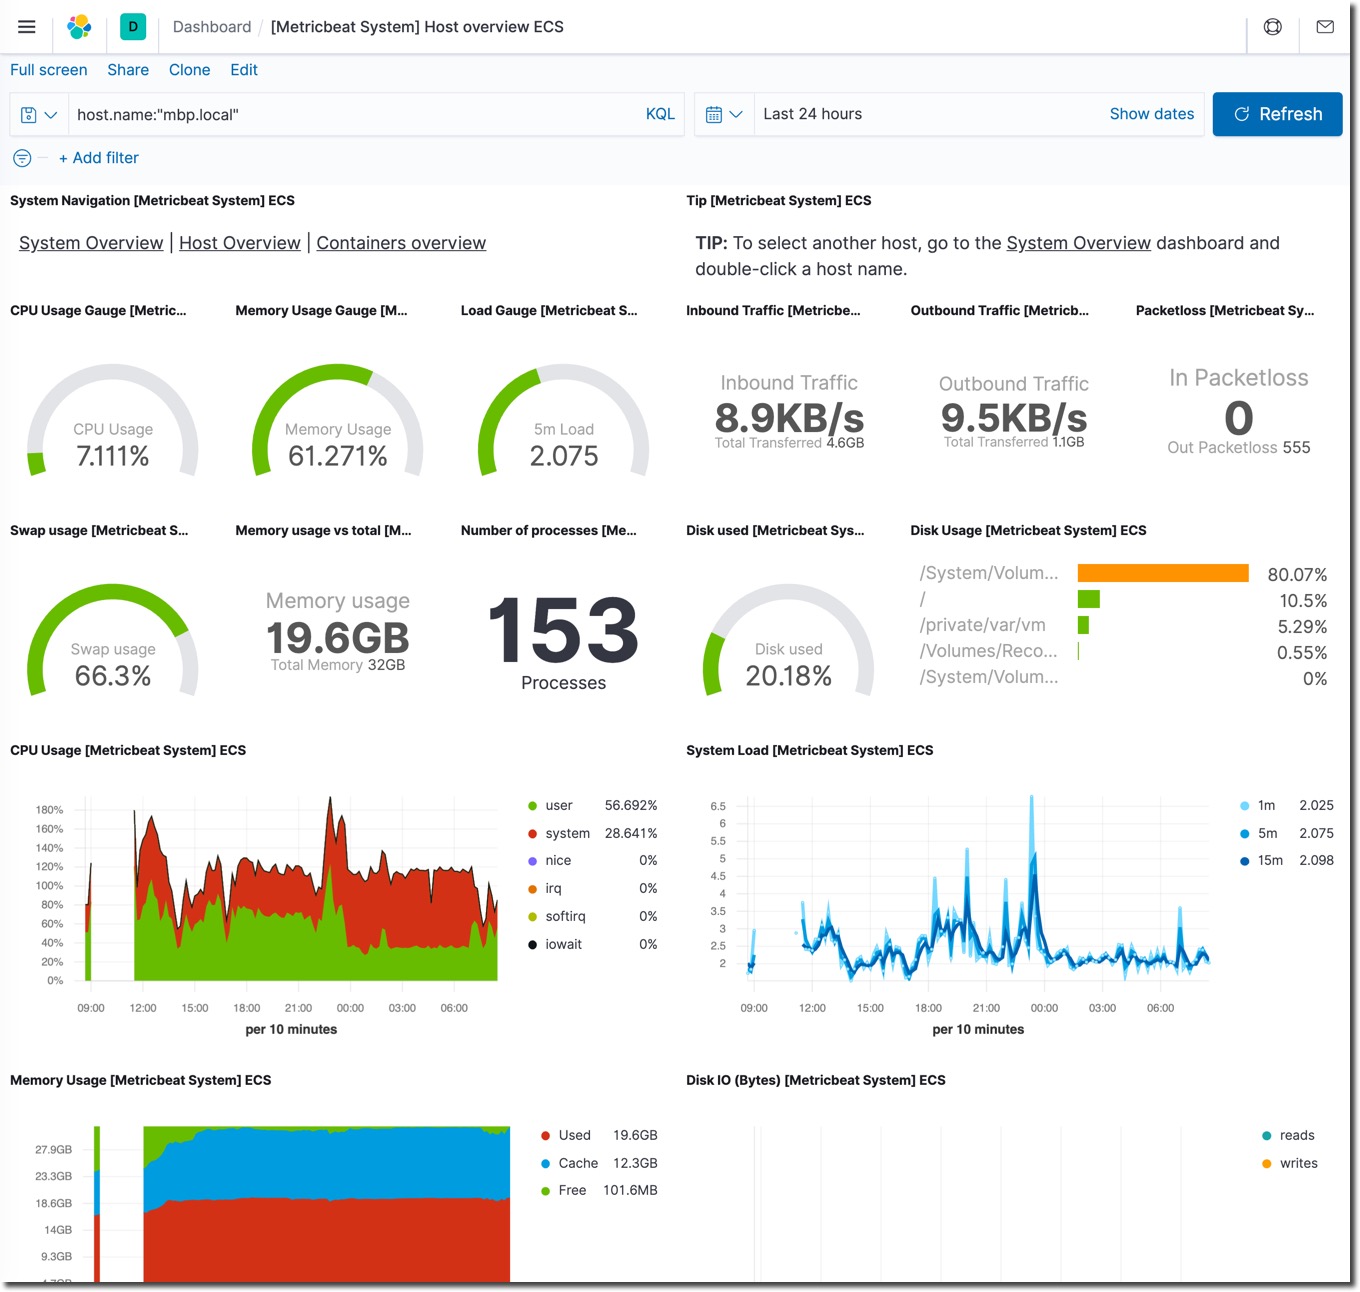Screen dimensions: 1360x1292
Task: Click System Overview link in the tip
Action: coord(1078,243)
